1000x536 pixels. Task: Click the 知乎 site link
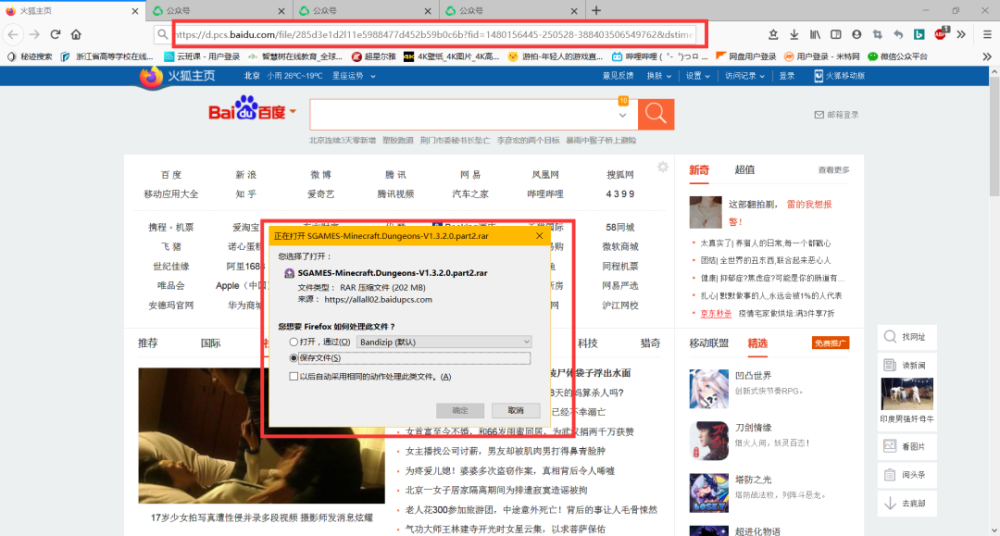(246, 194)
